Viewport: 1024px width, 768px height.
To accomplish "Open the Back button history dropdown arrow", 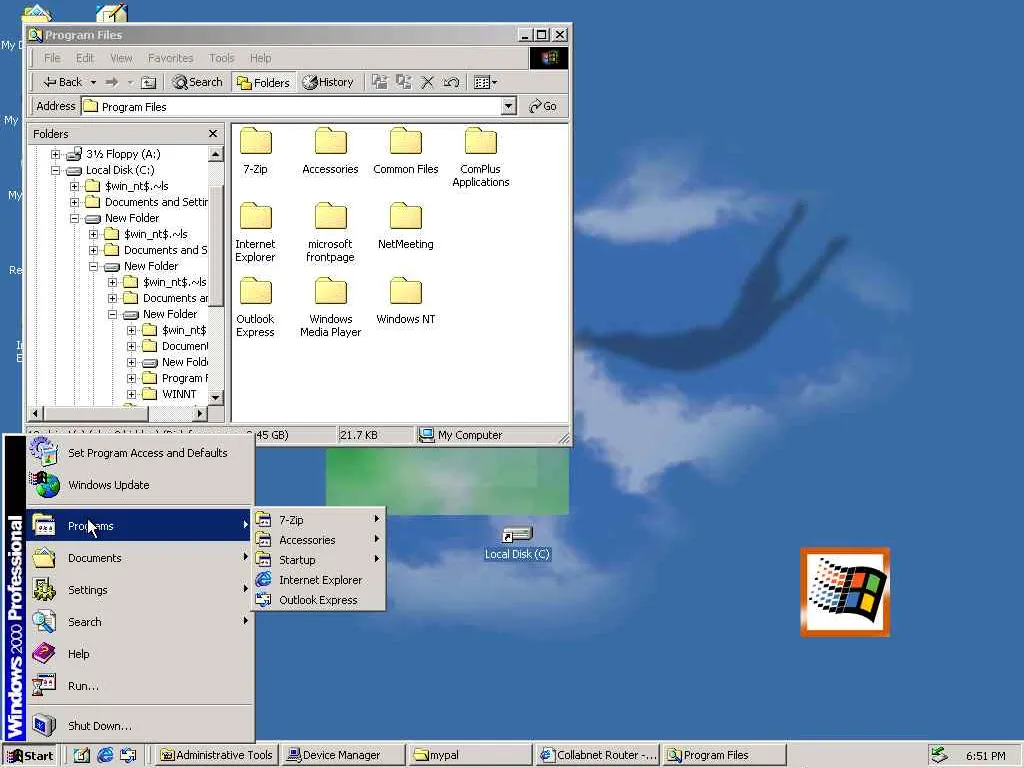I will (x=93, y=82).
